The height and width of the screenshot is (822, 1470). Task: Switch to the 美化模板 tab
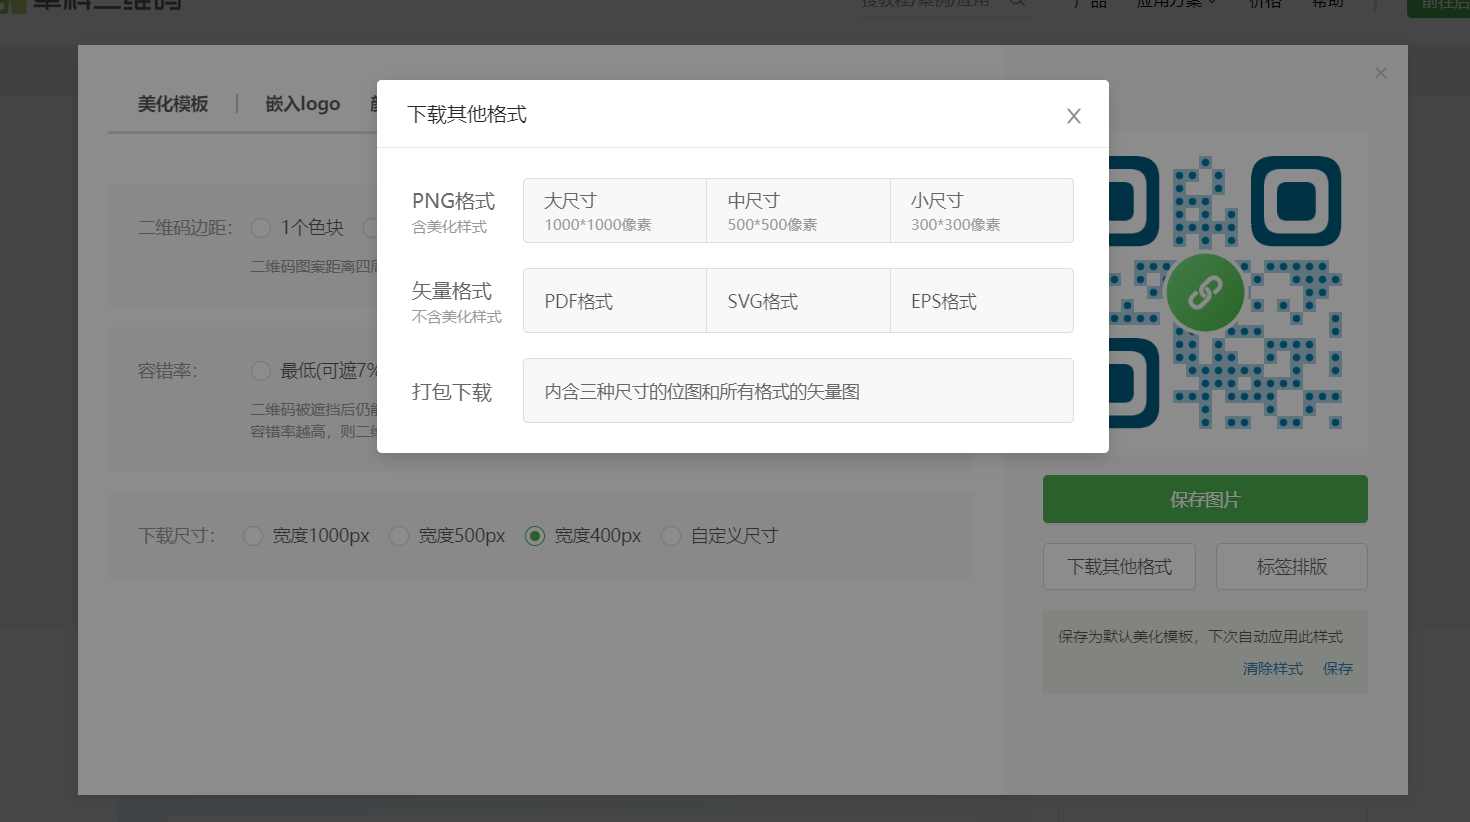(173, 104)
